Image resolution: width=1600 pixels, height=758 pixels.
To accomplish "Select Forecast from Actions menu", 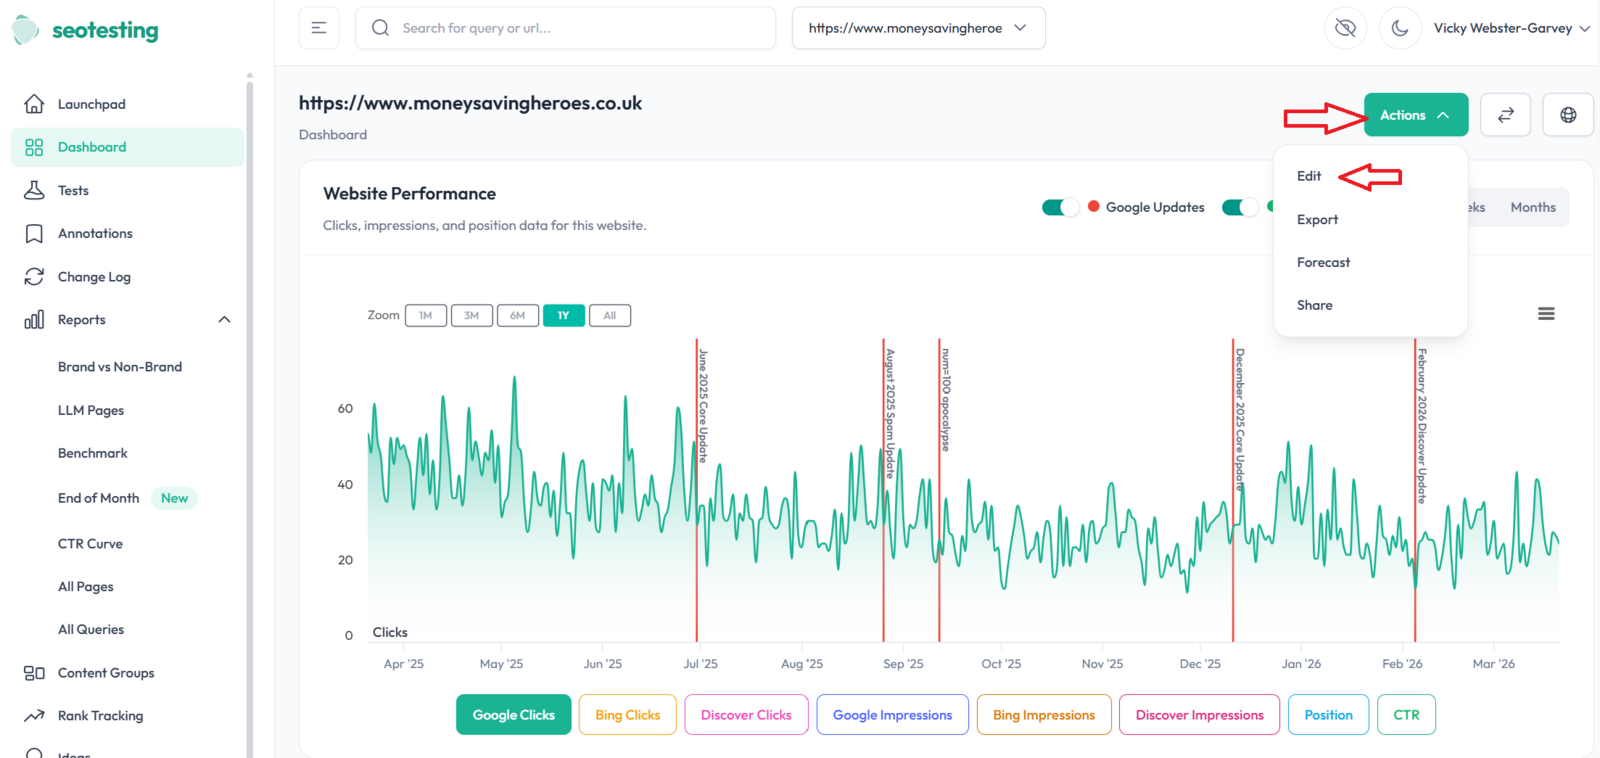I will point(1323,262).
